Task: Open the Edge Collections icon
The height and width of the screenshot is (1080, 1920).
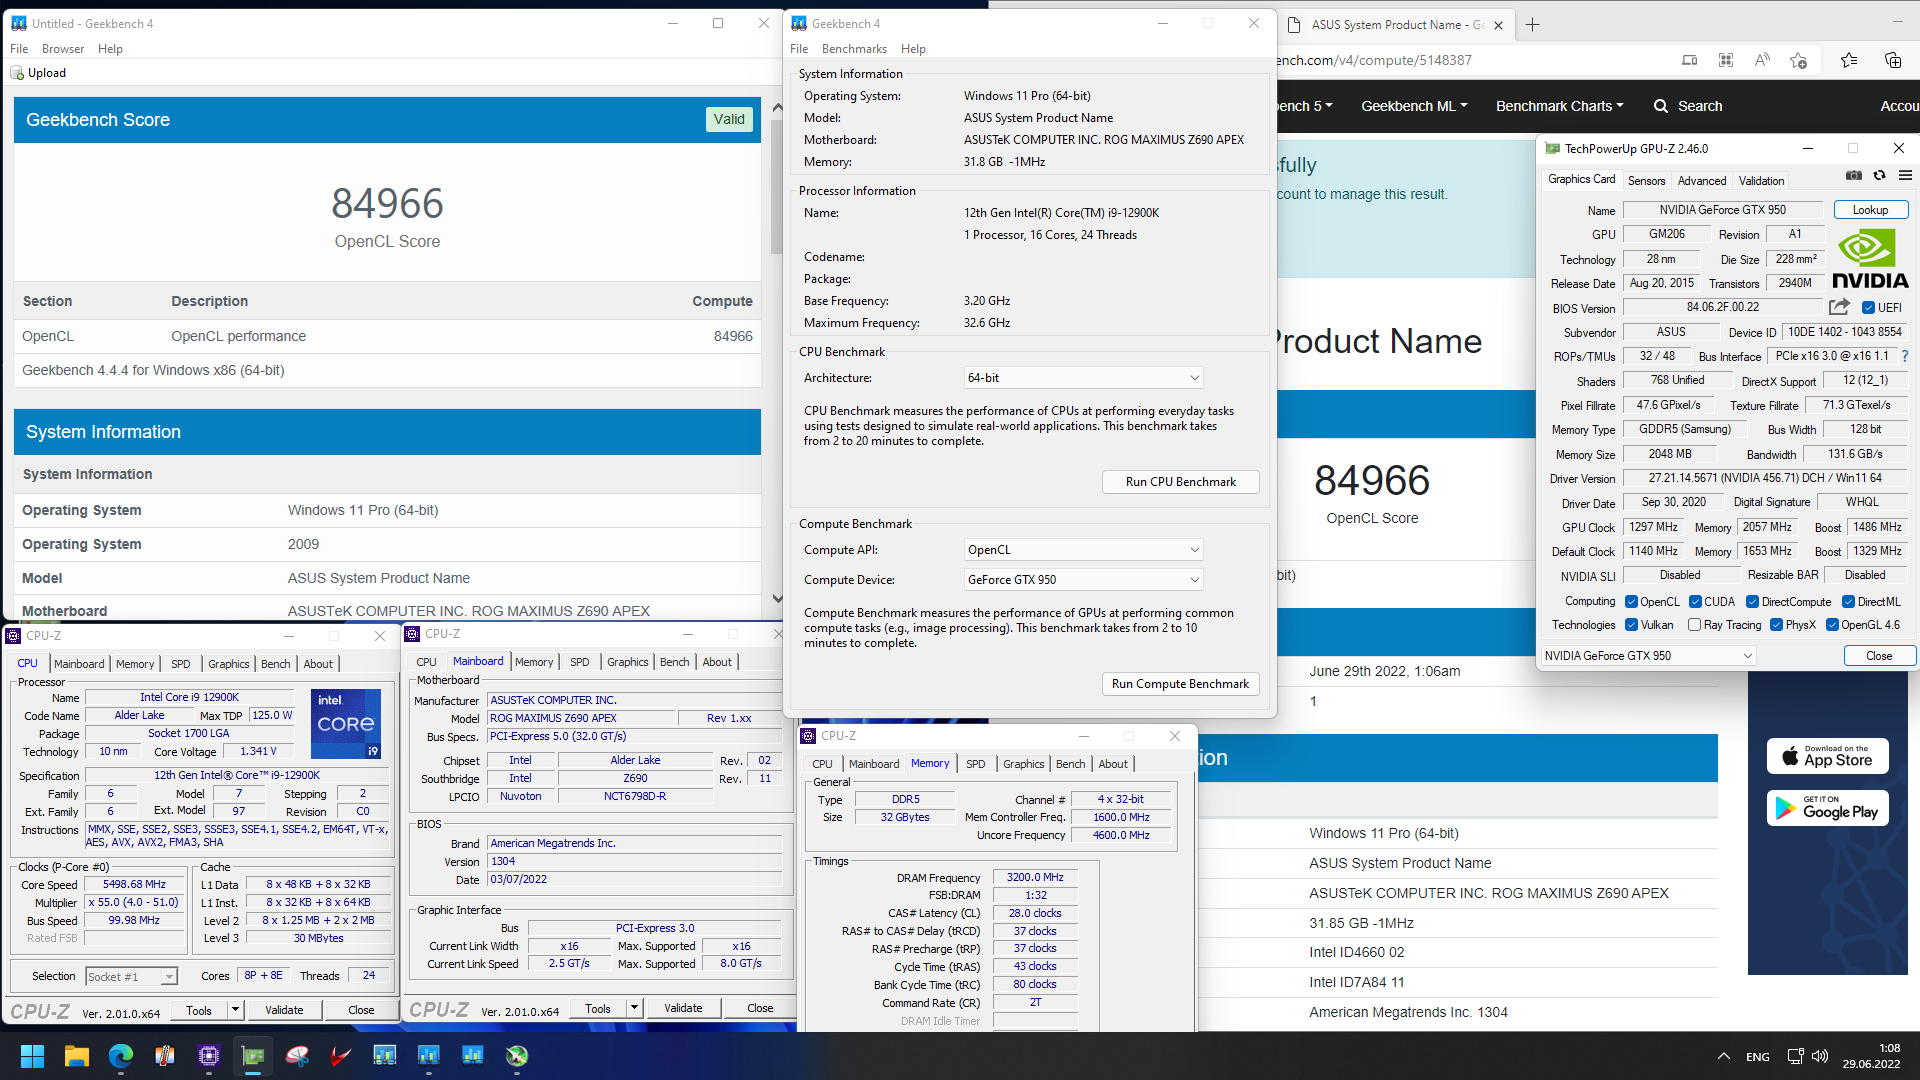Action: pos(1893,60)
